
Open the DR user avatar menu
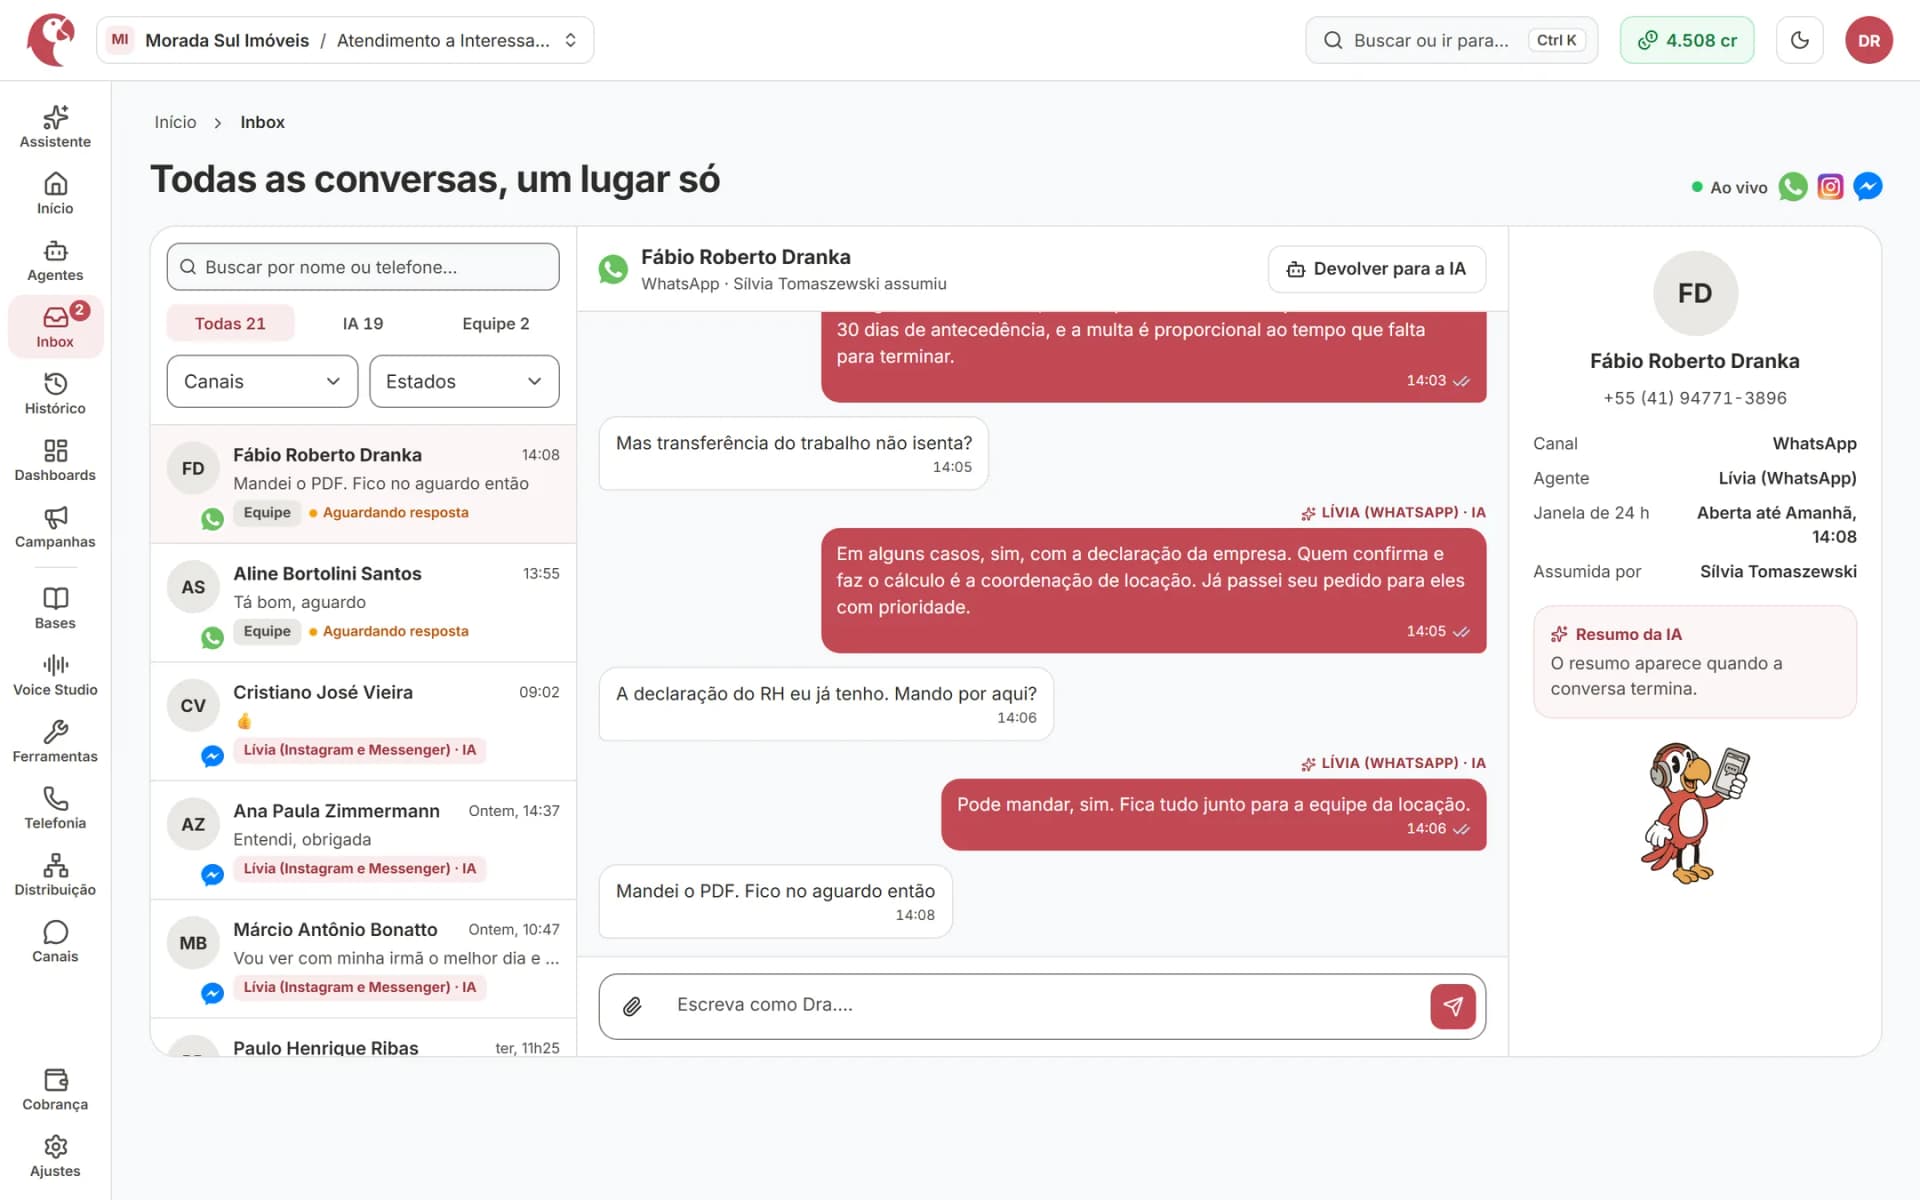coord(1869,40)
